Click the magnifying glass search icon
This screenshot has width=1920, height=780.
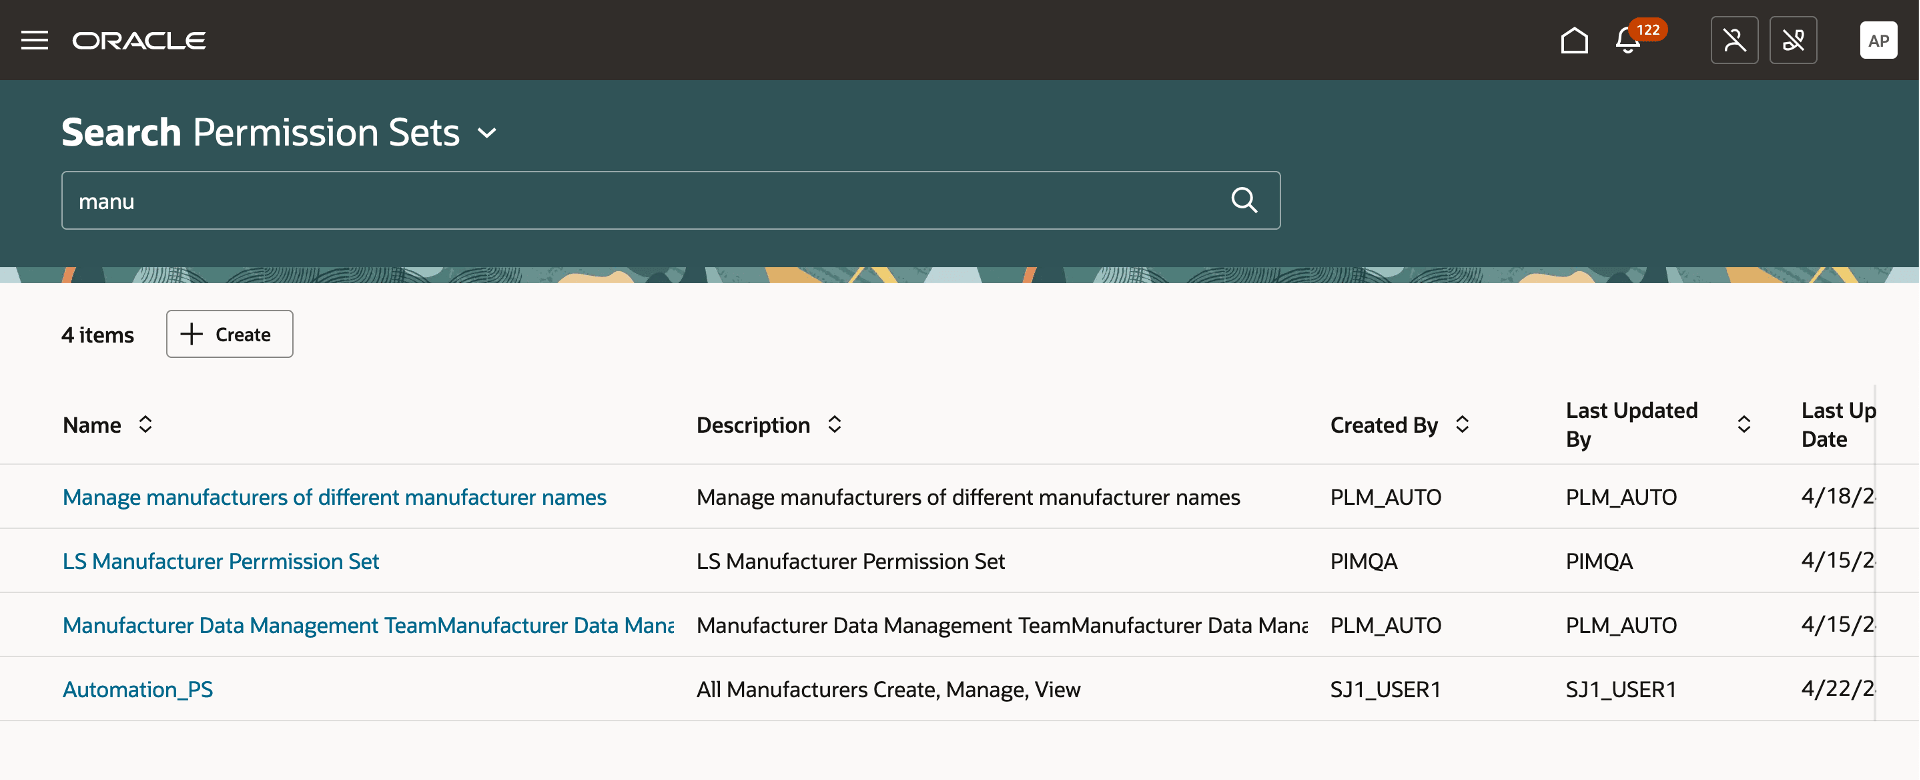click(x=1244, y=200)
